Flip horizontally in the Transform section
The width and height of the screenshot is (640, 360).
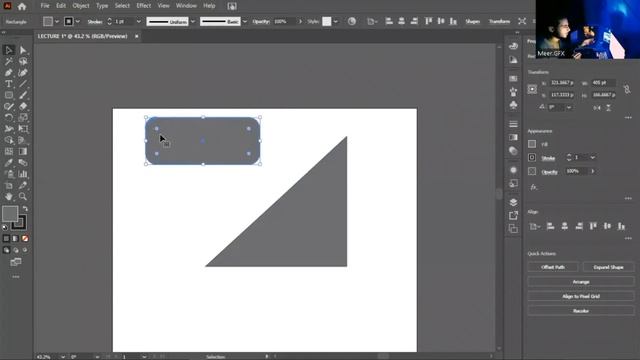click(597, 108)
